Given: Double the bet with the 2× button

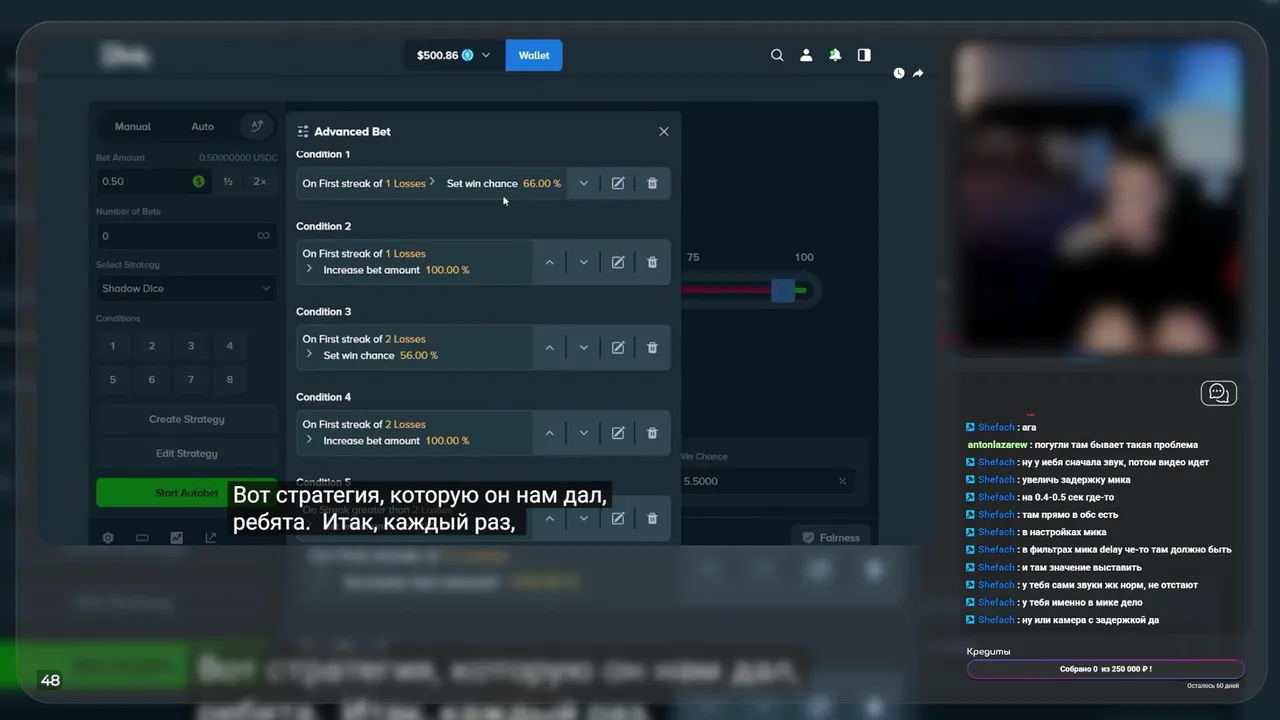Looking at the screenshot, I should tap(260, 181).
